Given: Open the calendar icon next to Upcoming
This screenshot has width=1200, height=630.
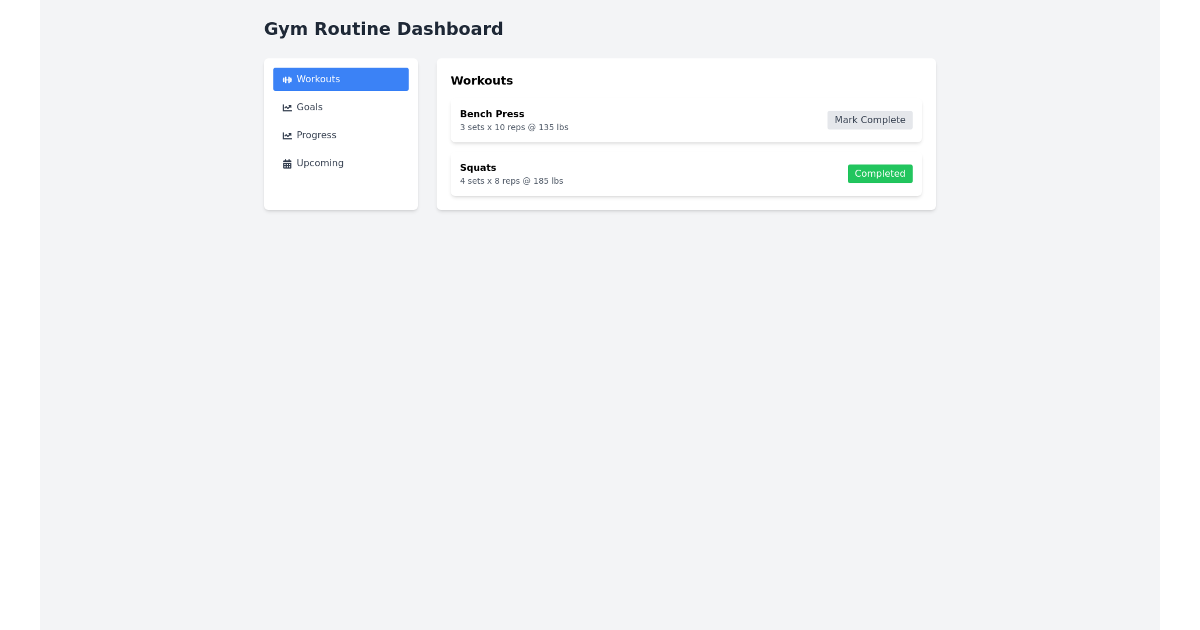Looking at the screenshot, I should [x=287, y=163].
